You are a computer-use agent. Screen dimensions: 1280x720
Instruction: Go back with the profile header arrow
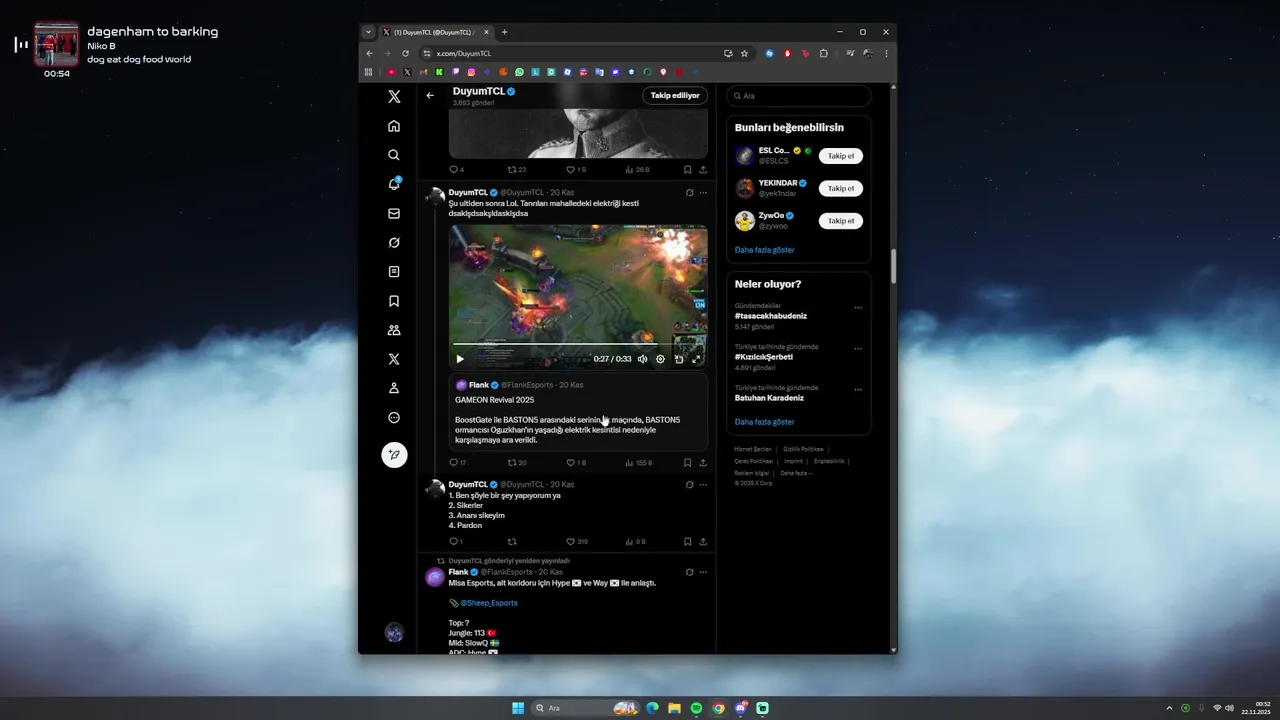click(x=430, y=96)
